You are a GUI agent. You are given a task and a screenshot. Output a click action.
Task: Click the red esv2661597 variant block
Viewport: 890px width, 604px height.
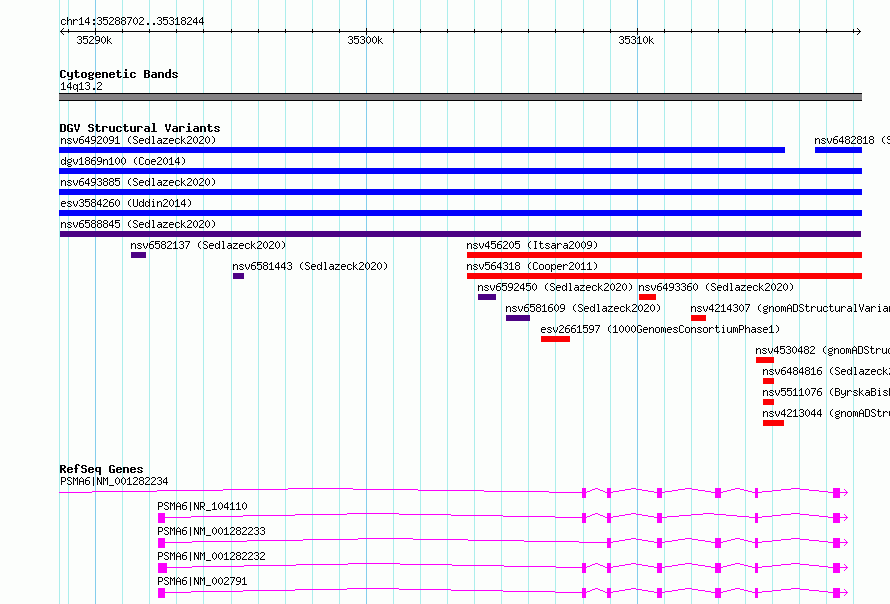[556, 339]
